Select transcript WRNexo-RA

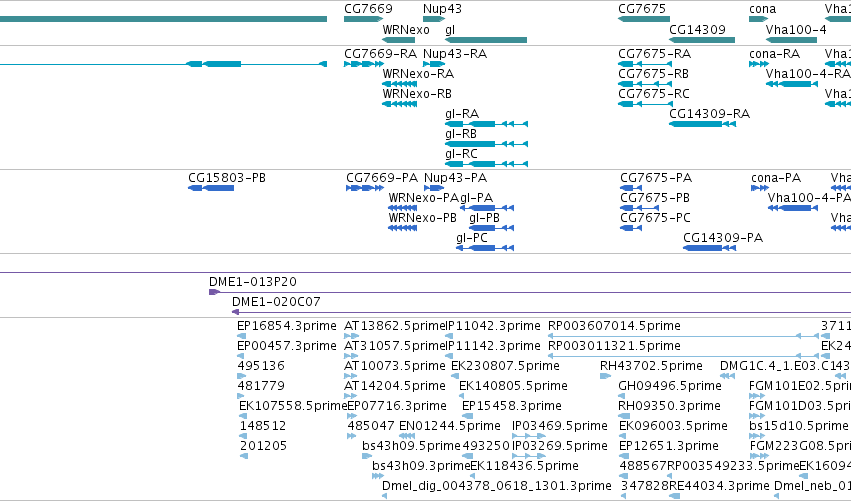point(399,84)
